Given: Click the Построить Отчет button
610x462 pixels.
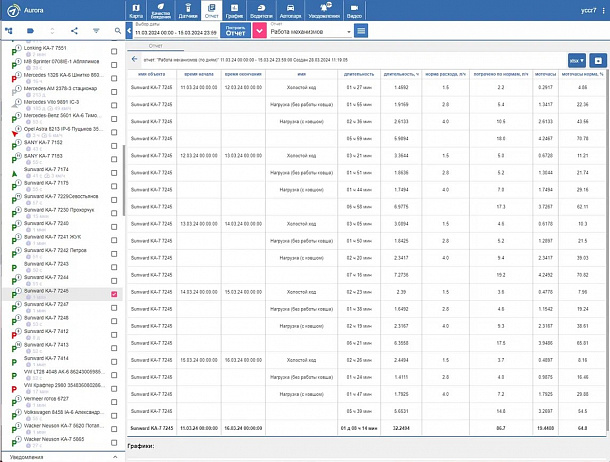Looking at the screenshot, I should click(x=235, y=31).
